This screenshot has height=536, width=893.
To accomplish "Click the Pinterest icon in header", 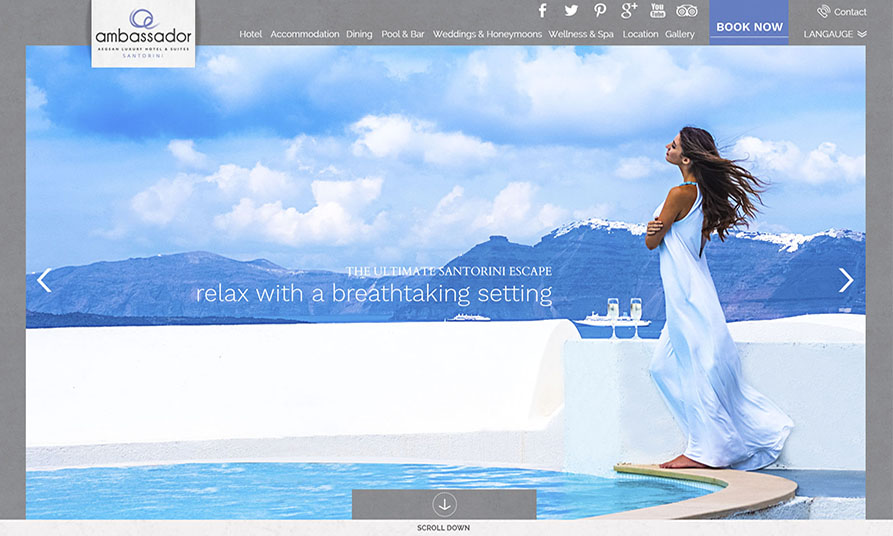I will coord(600,11).
